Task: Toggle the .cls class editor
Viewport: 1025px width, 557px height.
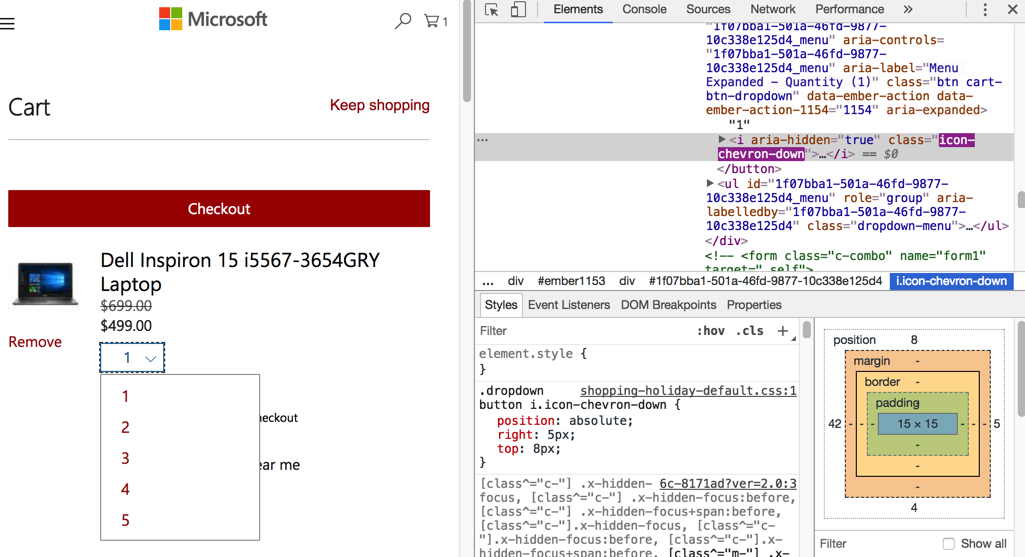Action: click(749, 331)
